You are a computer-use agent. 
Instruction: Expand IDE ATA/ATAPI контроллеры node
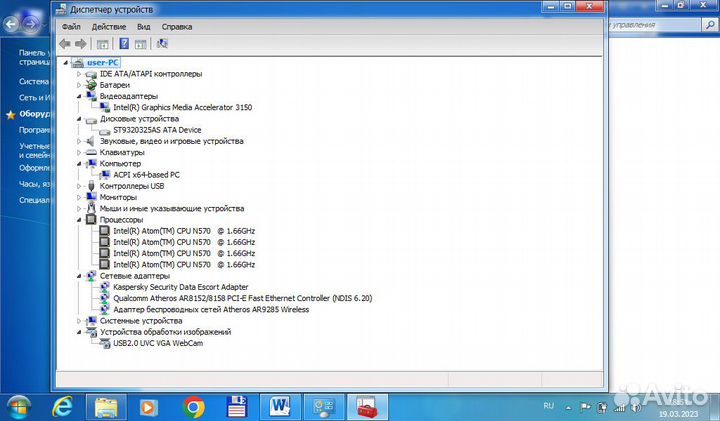point(79,73)
